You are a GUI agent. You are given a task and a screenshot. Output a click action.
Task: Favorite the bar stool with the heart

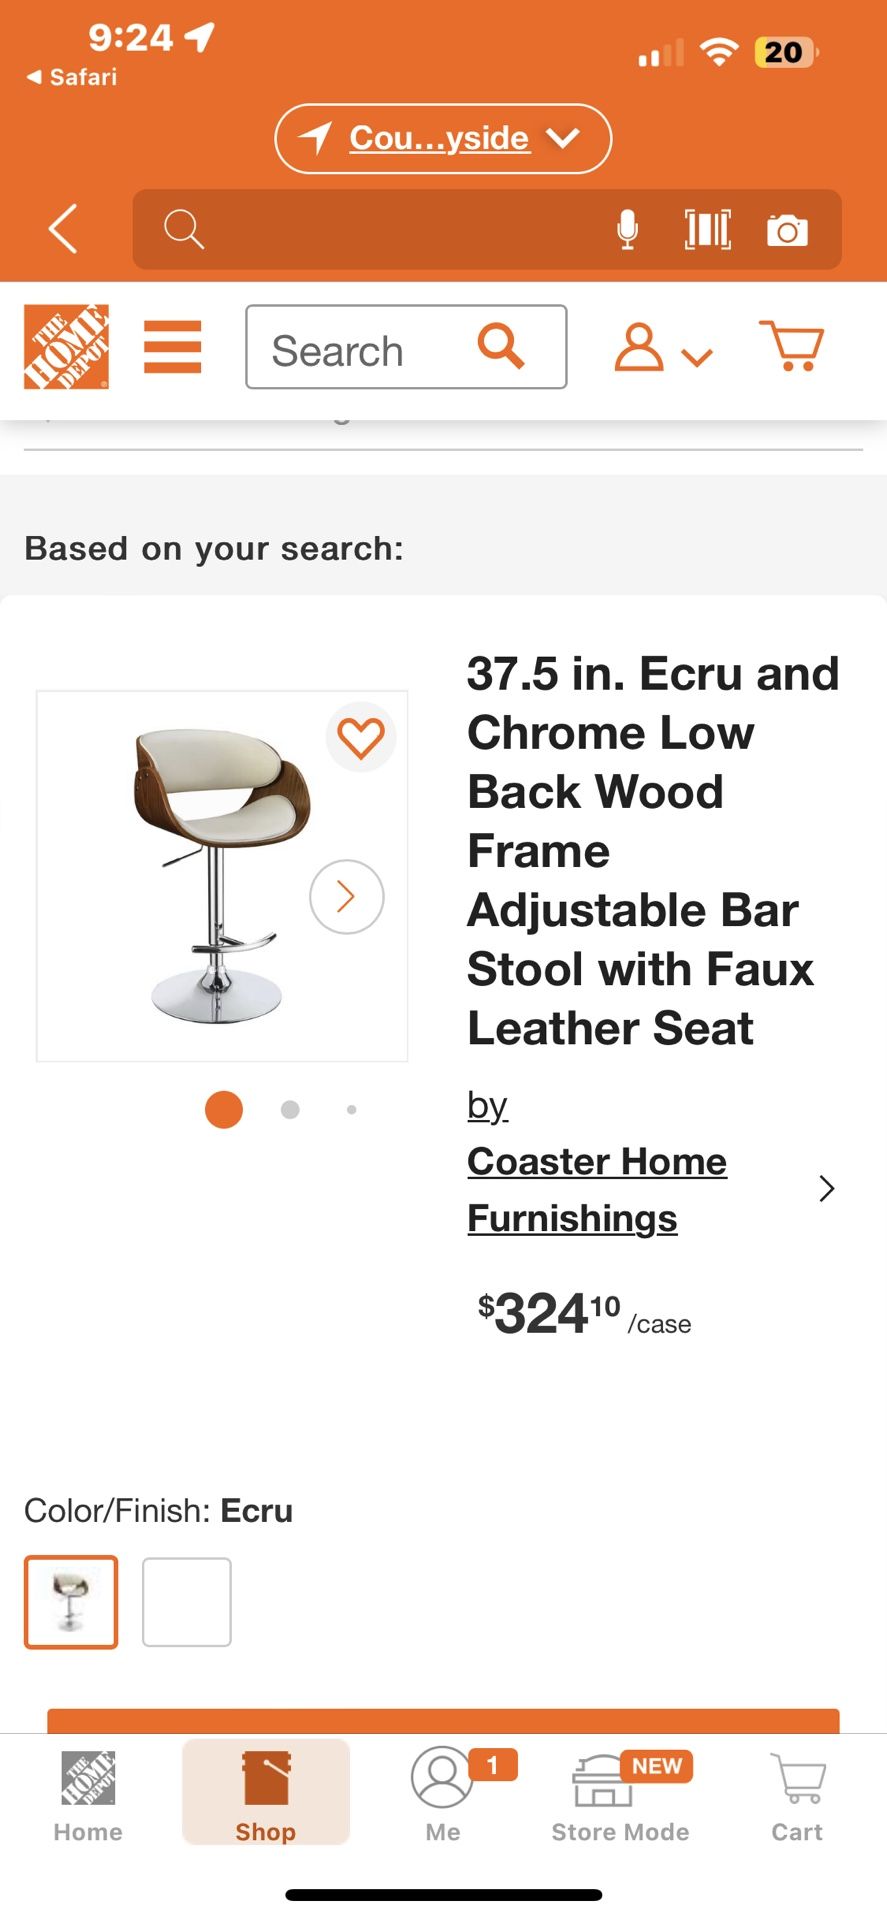[361, 737]
